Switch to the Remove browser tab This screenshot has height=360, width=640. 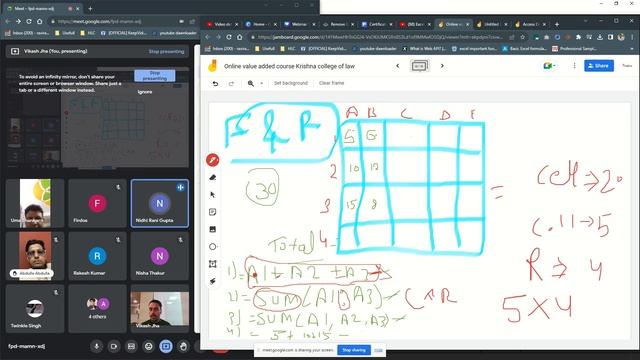(338, 24)
